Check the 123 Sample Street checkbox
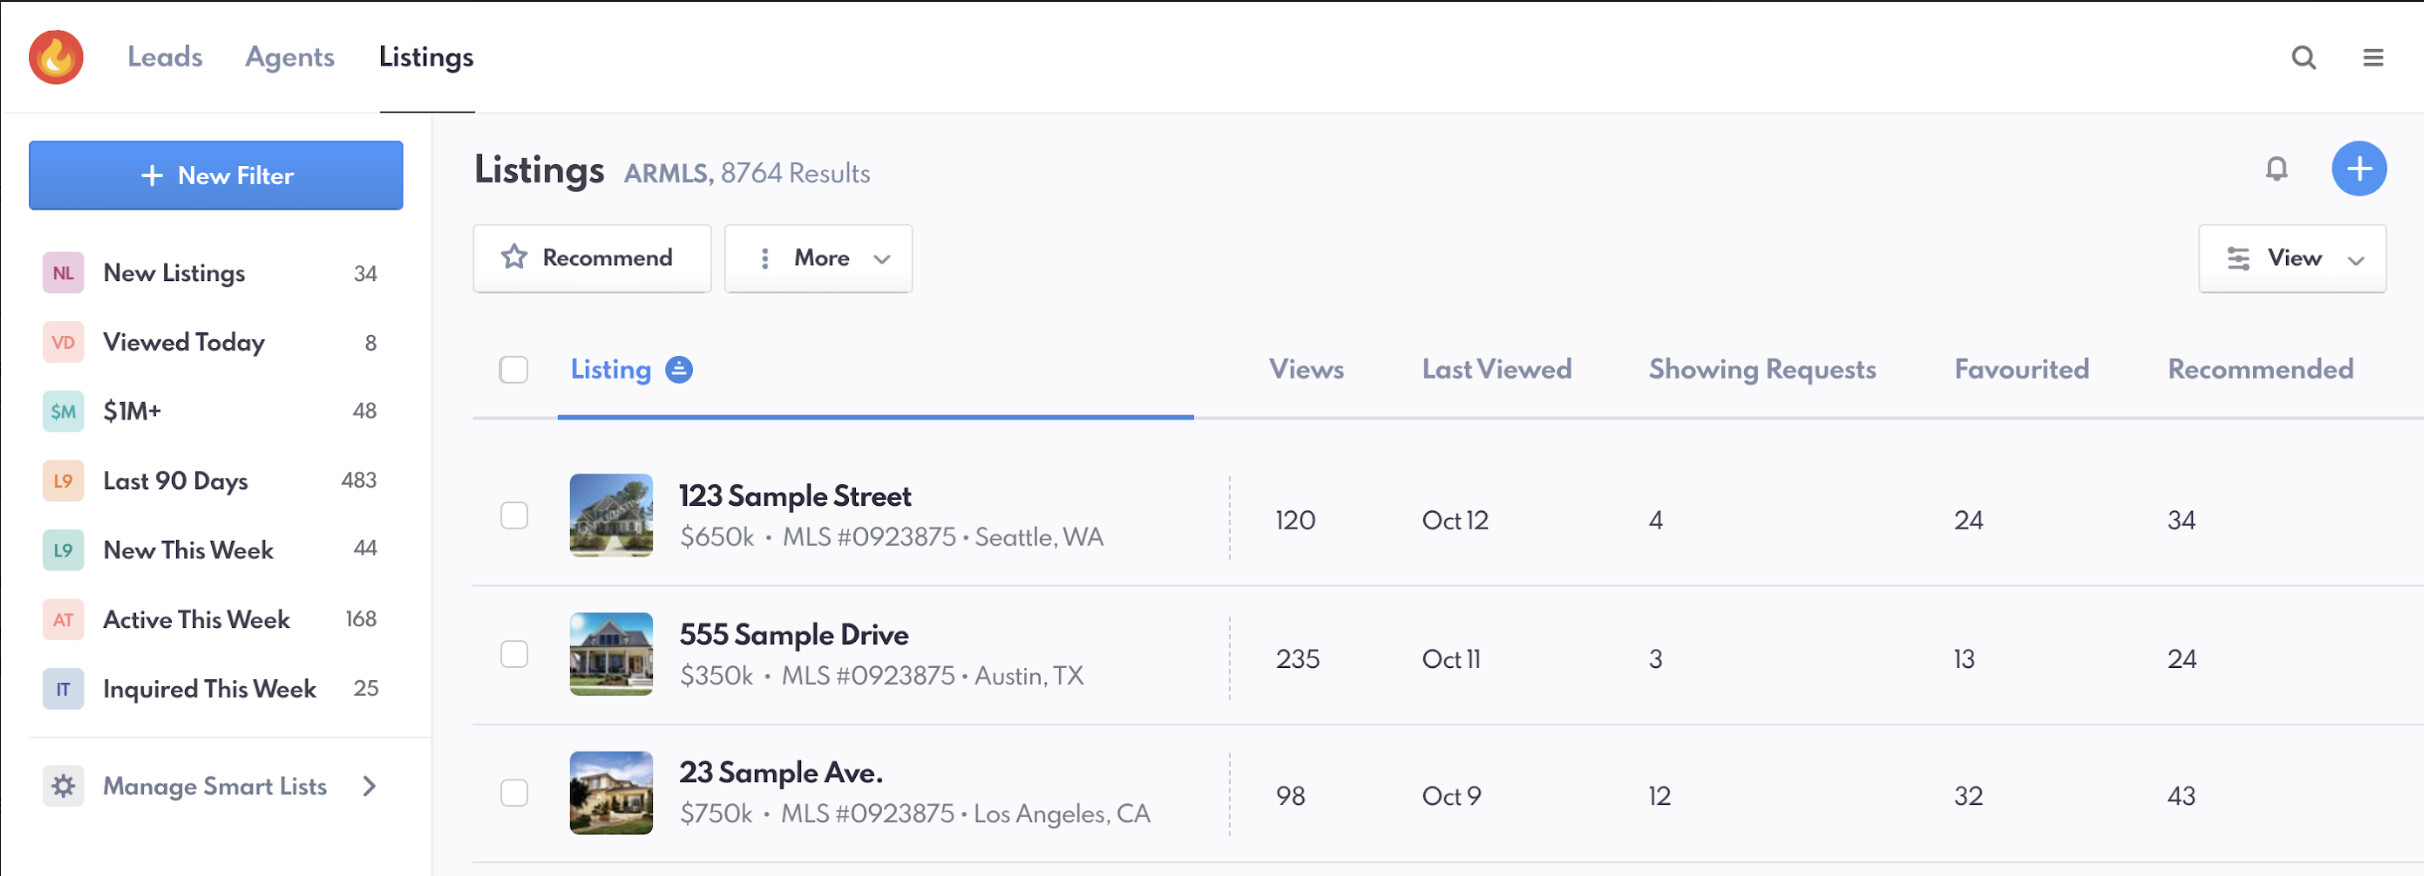Image resolution: width=2424 pixels, height=876 pixels. coord(514,516)
